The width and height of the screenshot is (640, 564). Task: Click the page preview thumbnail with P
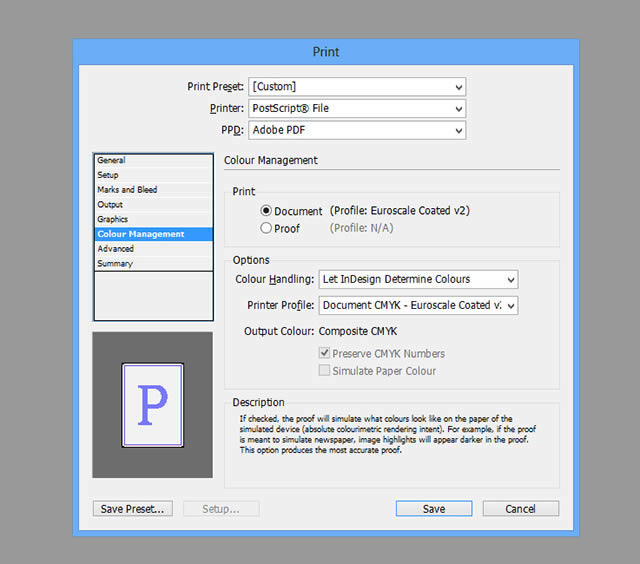pyautogui.click(x=153, y=405)
